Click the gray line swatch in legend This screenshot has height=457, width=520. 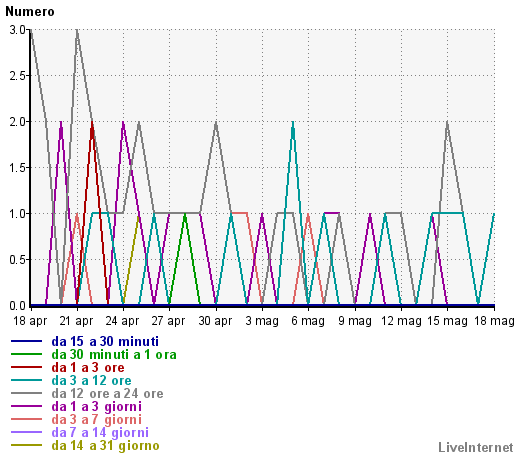click(26, 393)
